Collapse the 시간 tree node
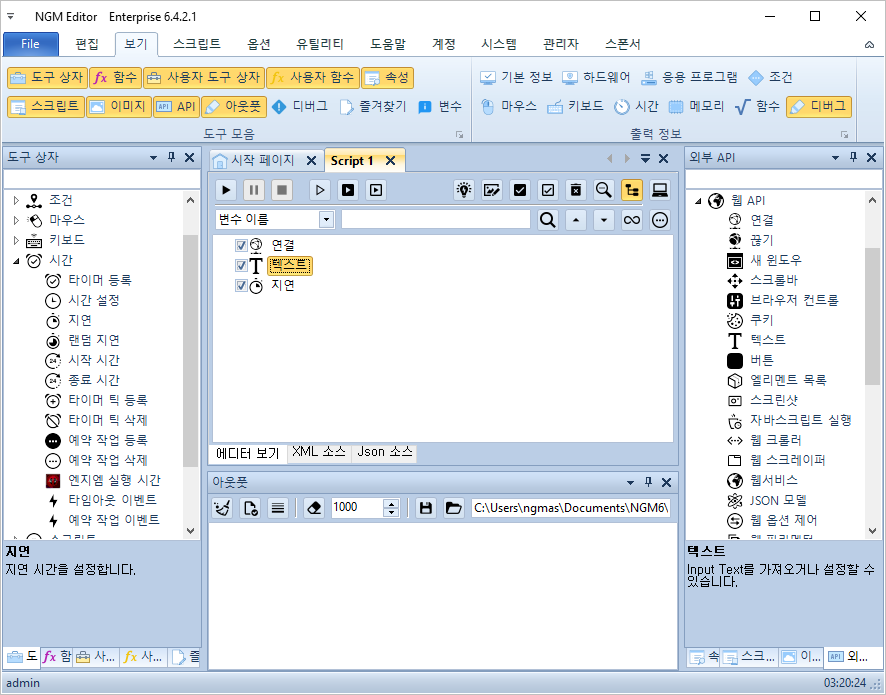Viewport: 886px width, 695px height. (x=16, y=260)
